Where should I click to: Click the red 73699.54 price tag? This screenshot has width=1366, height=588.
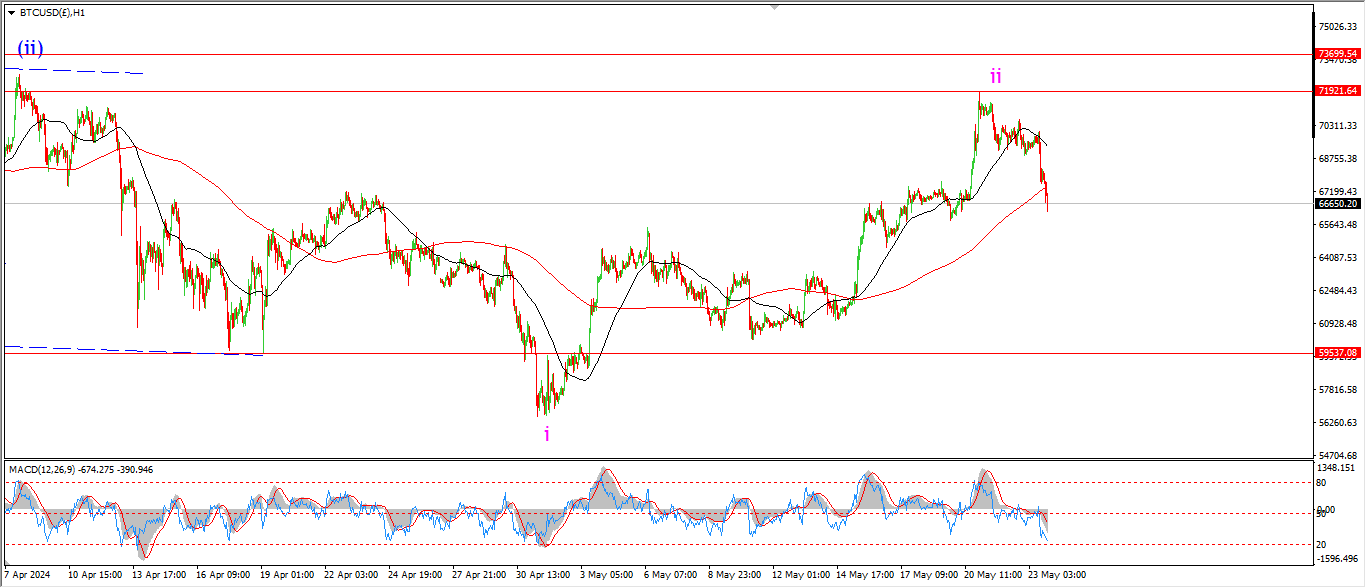coord(1337,54)
